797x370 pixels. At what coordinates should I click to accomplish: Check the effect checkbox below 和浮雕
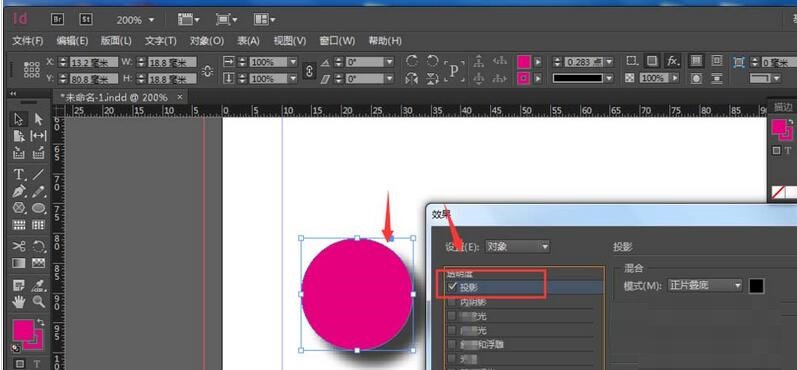[x=452, y=359]
